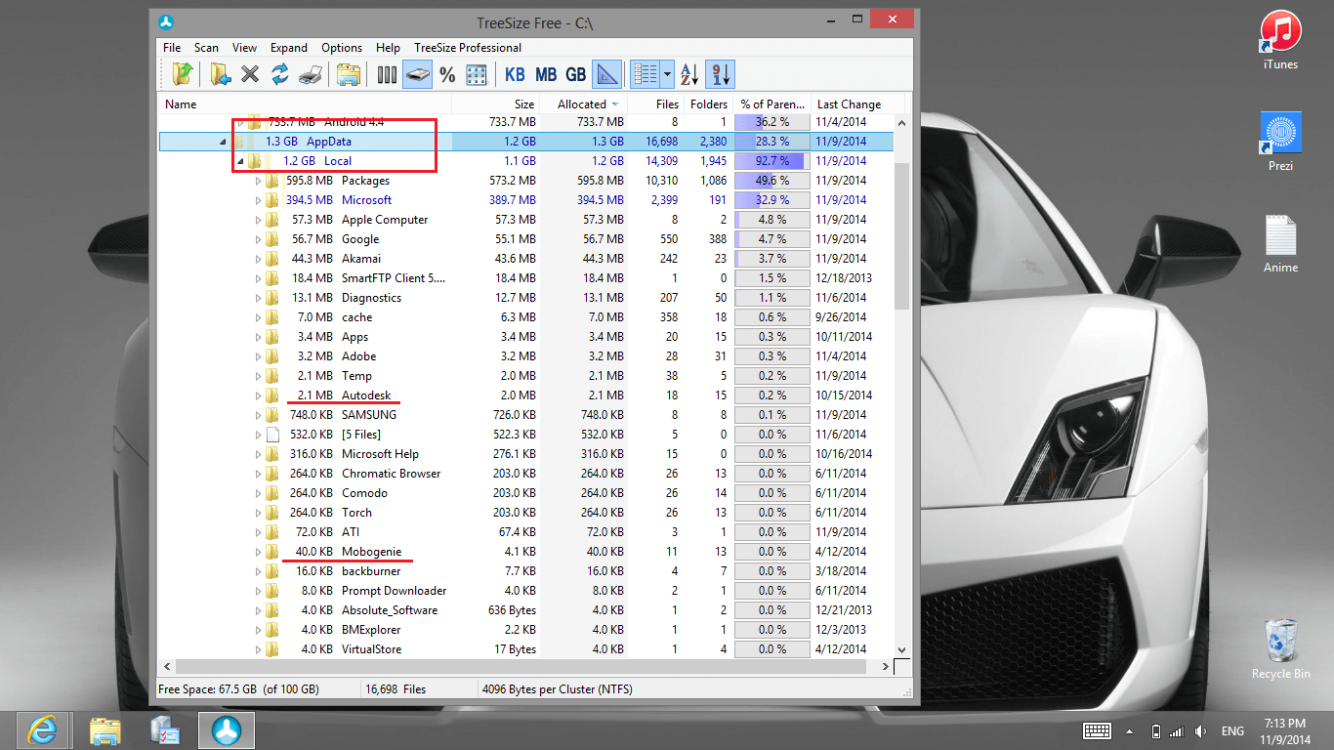
Task: Click Packages 49.6 % parent bar
Action: pos(771,181)
